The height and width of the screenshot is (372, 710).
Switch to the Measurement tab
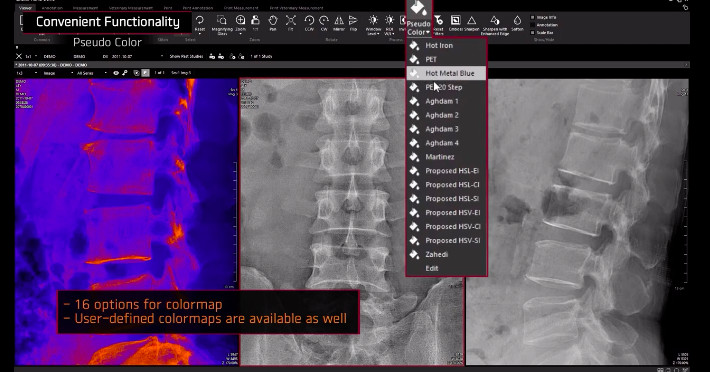85,8
